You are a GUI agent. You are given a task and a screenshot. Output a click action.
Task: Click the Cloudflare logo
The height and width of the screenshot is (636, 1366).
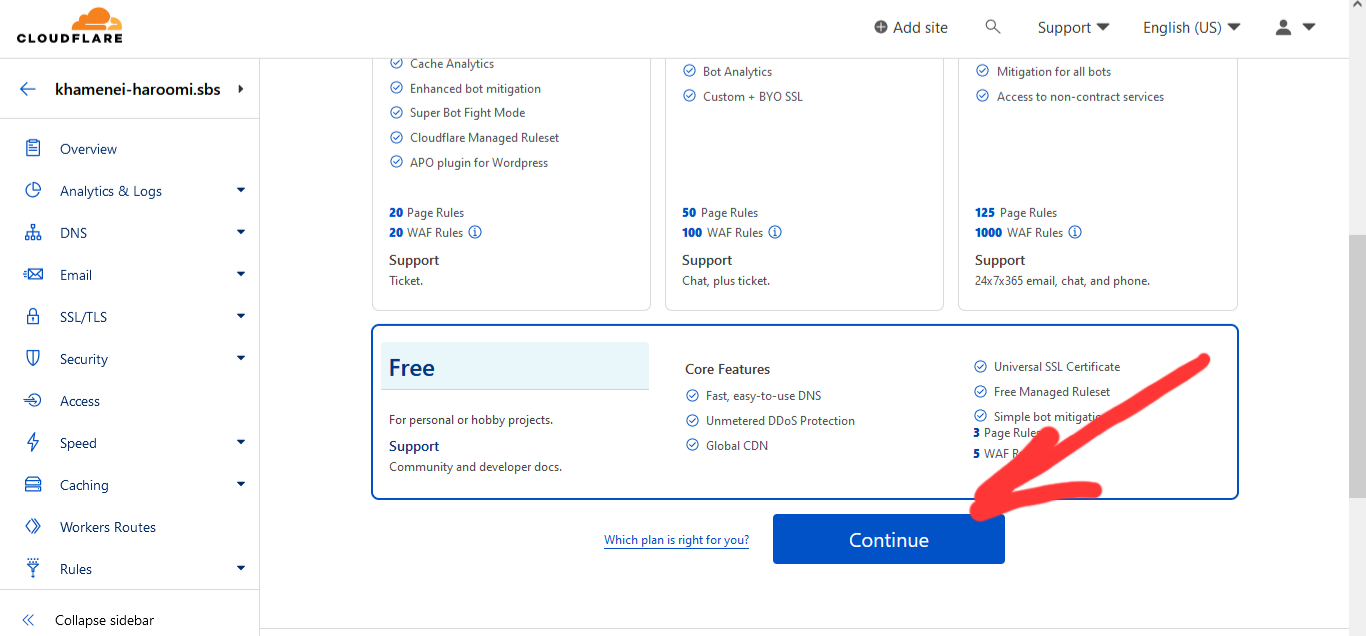pyautogui.click(x=70, y=26)
